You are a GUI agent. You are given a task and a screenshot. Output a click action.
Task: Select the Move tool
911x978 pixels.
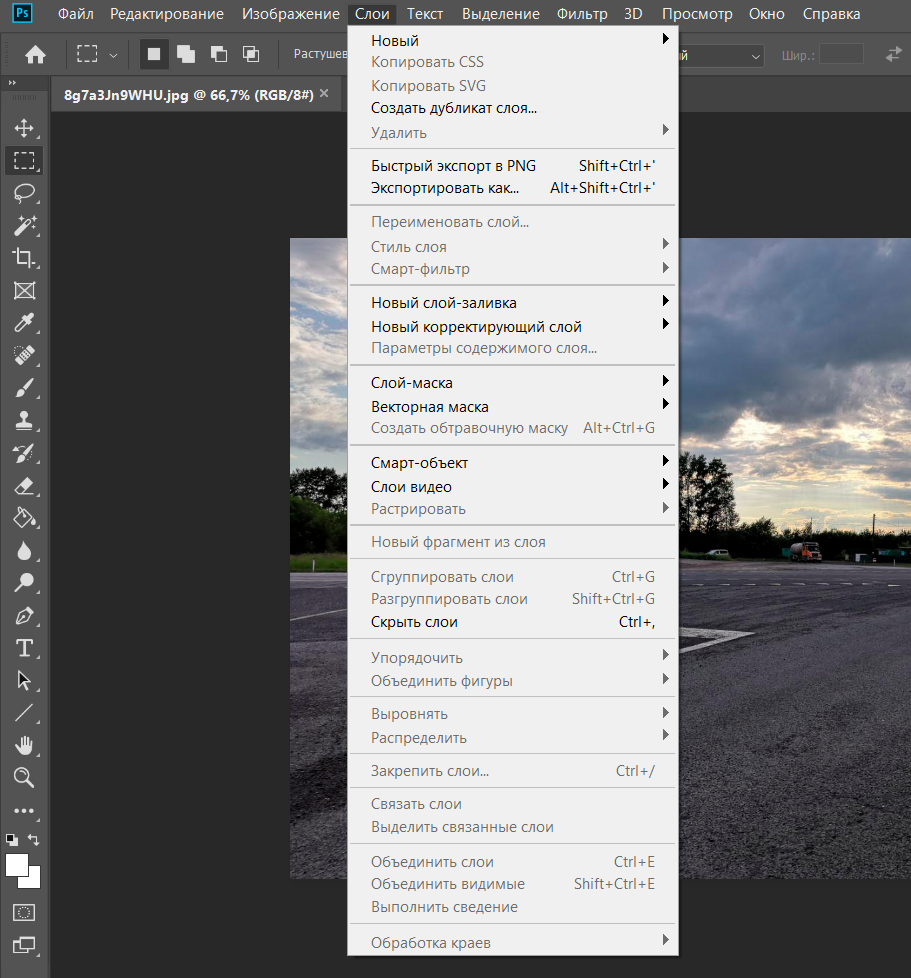pyautogui.click(x=24, y=128)
